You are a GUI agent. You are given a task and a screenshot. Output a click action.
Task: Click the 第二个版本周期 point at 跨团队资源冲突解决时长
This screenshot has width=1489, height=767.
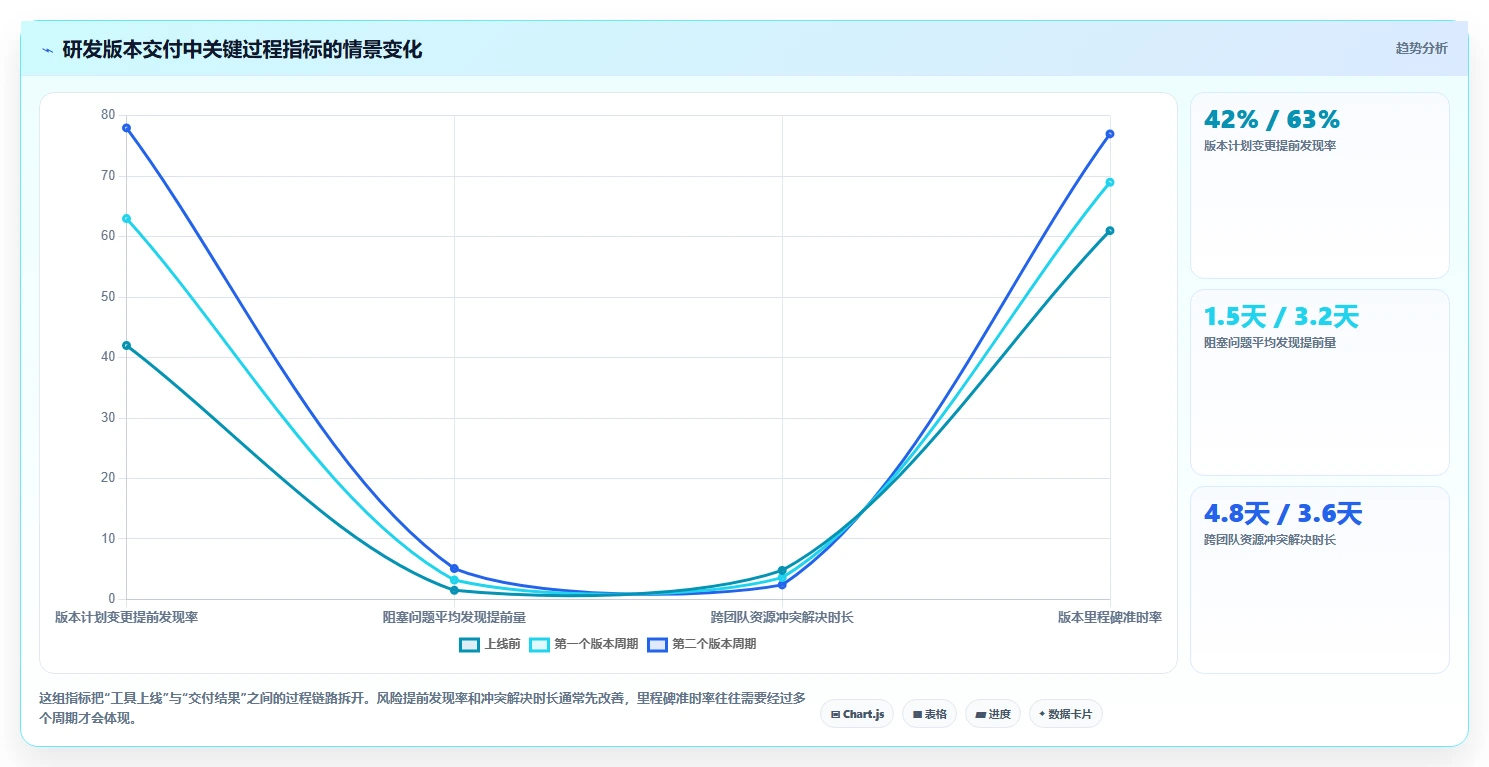point(782,585)
